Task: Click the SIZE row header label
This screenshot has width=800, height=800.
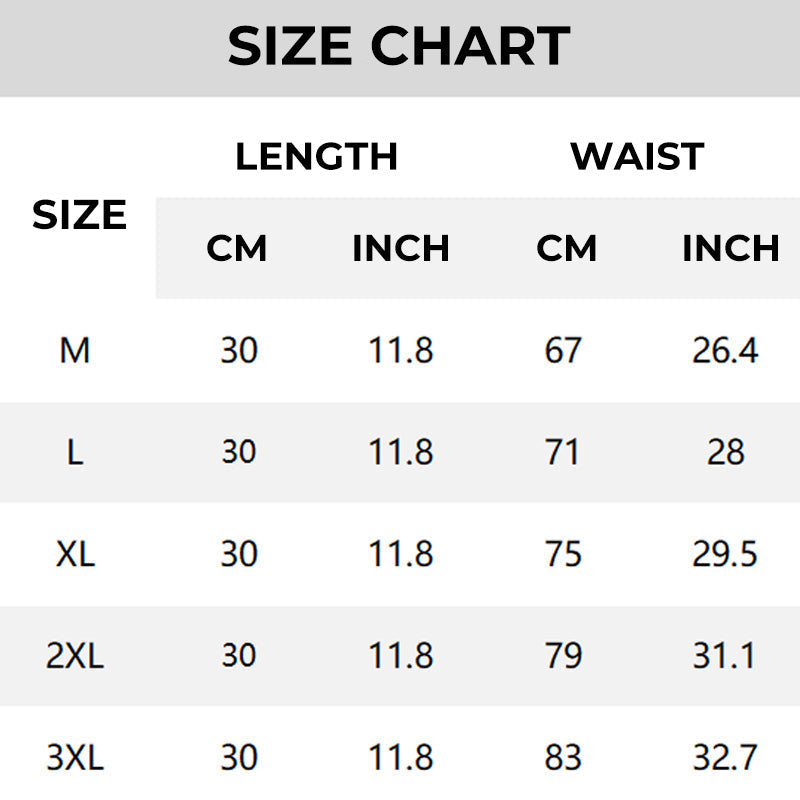Action: (79, 215)
